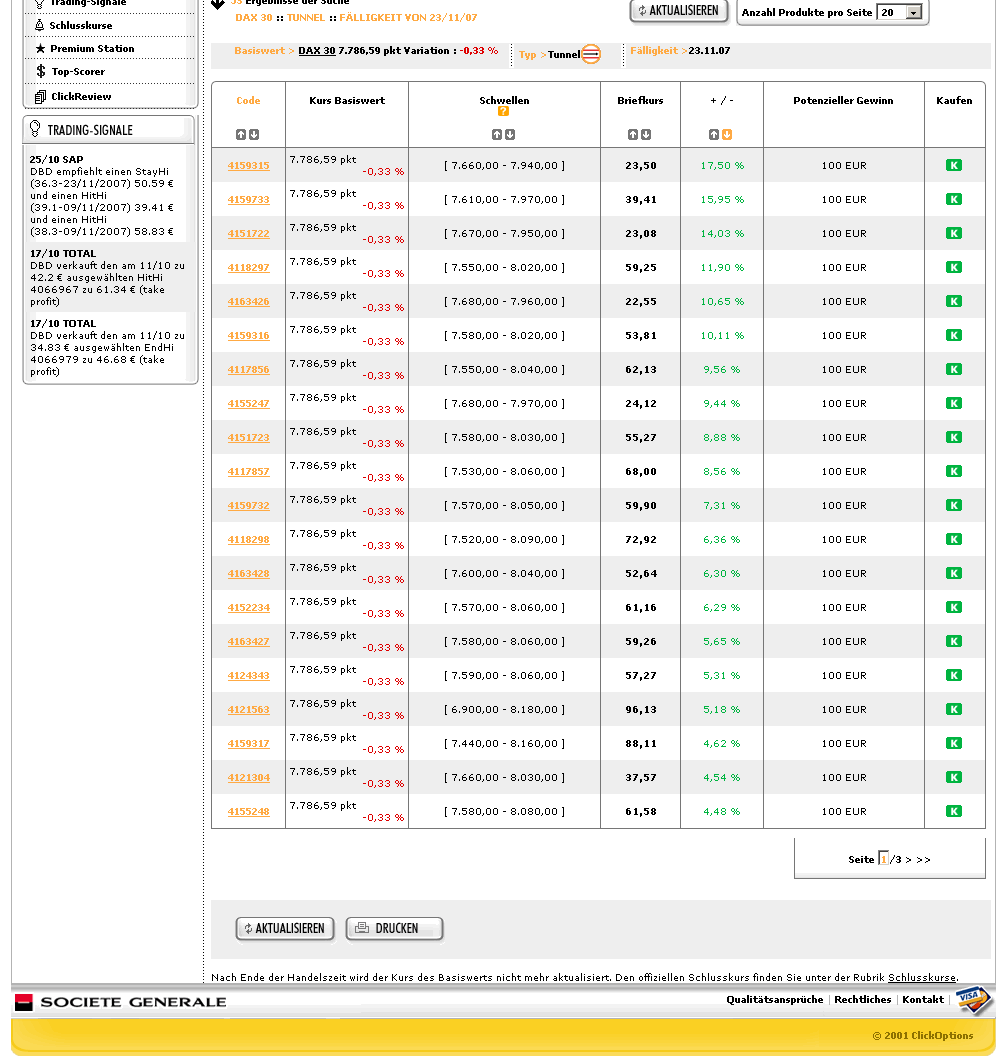The image size is (1006, 1057).
Task: Buy product 4163426 via K icon
Action: click(x=953, y=301)
